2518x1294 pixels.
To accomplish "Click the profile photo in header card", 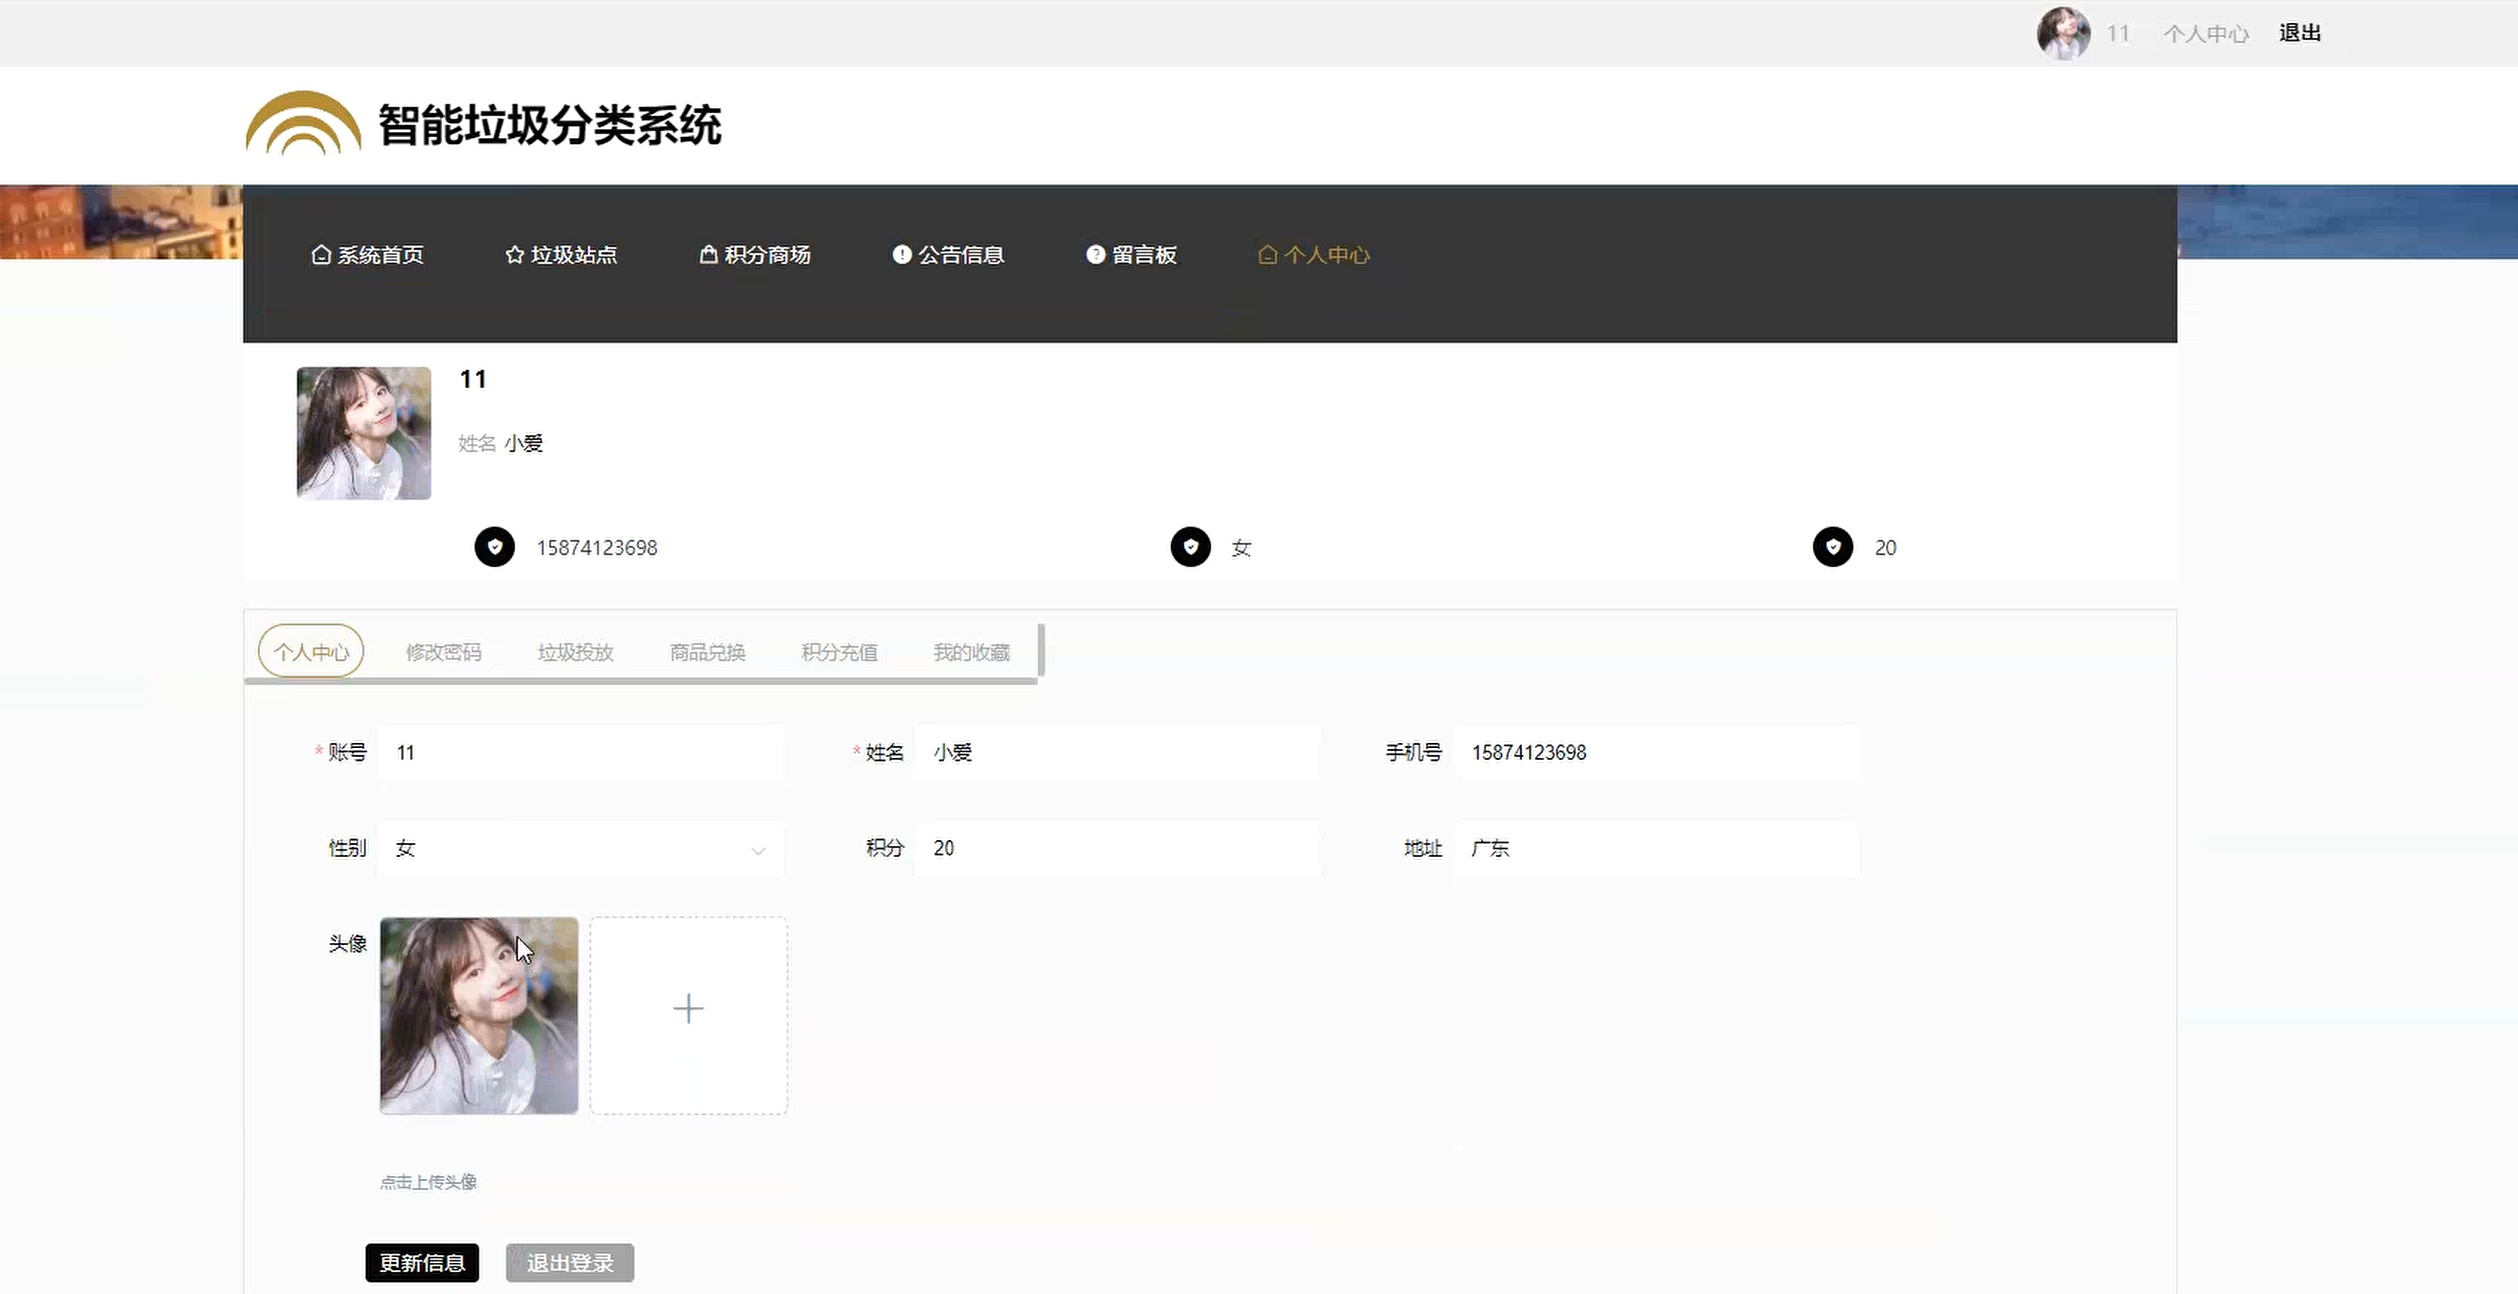I will (x=364, y=433).
